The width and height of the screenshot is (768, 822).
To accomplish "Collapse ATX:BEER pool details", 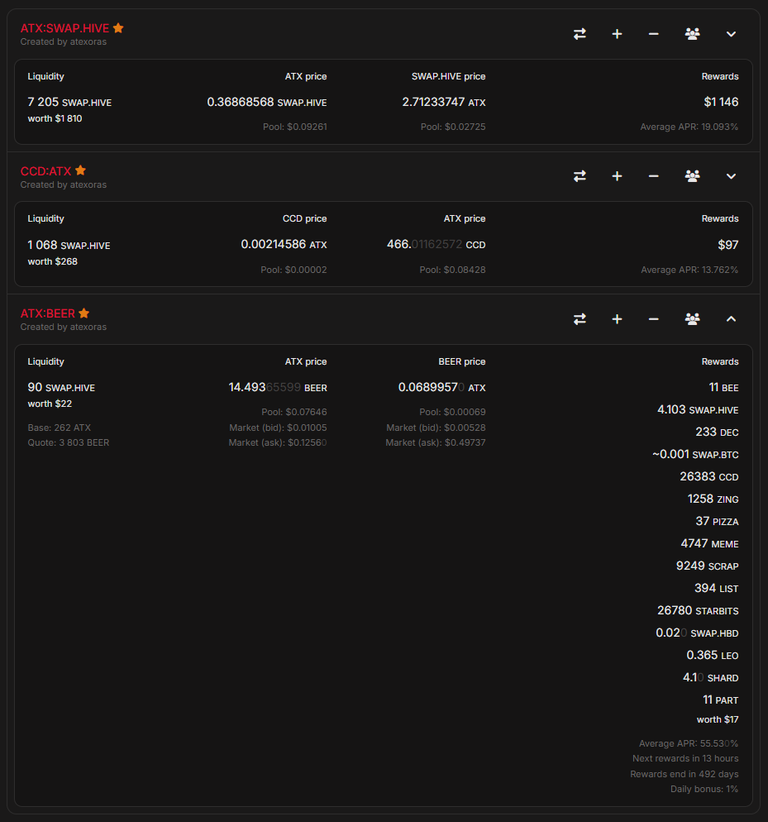I will pos(731,319).
